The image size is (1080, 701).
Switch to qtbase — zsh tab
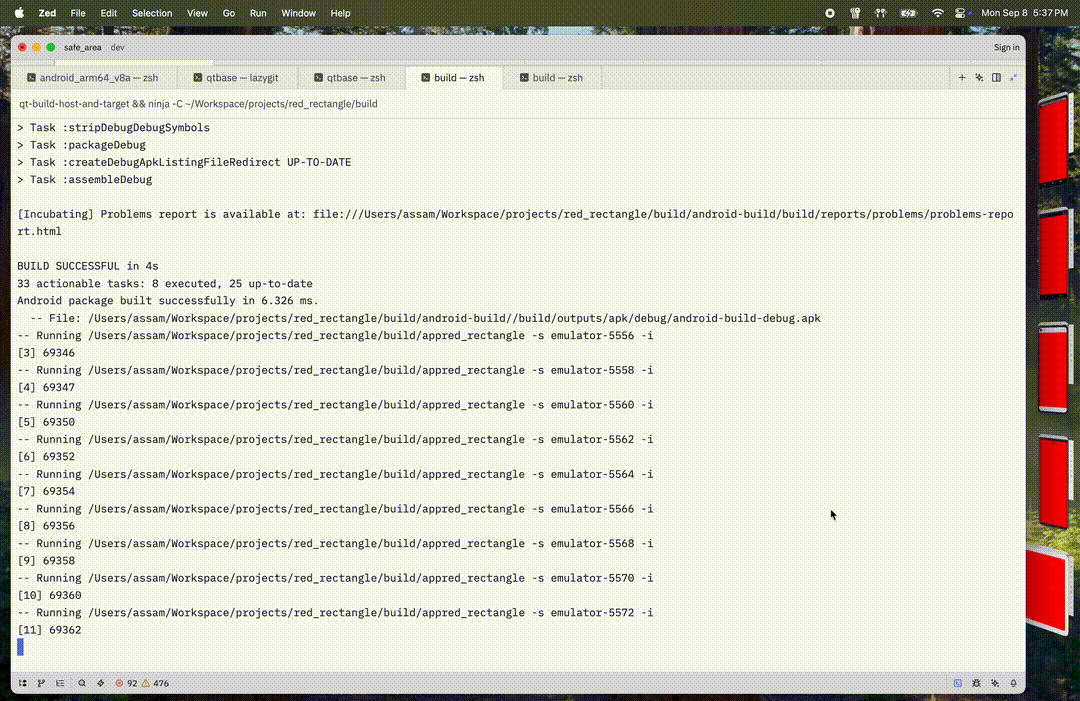click(x=350, y=78)
